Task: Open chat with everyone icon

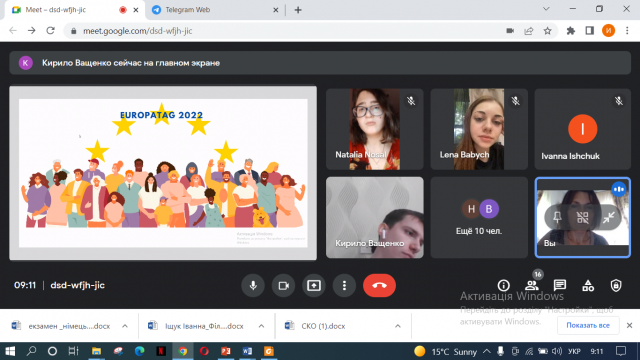Action: pos(560,285)
